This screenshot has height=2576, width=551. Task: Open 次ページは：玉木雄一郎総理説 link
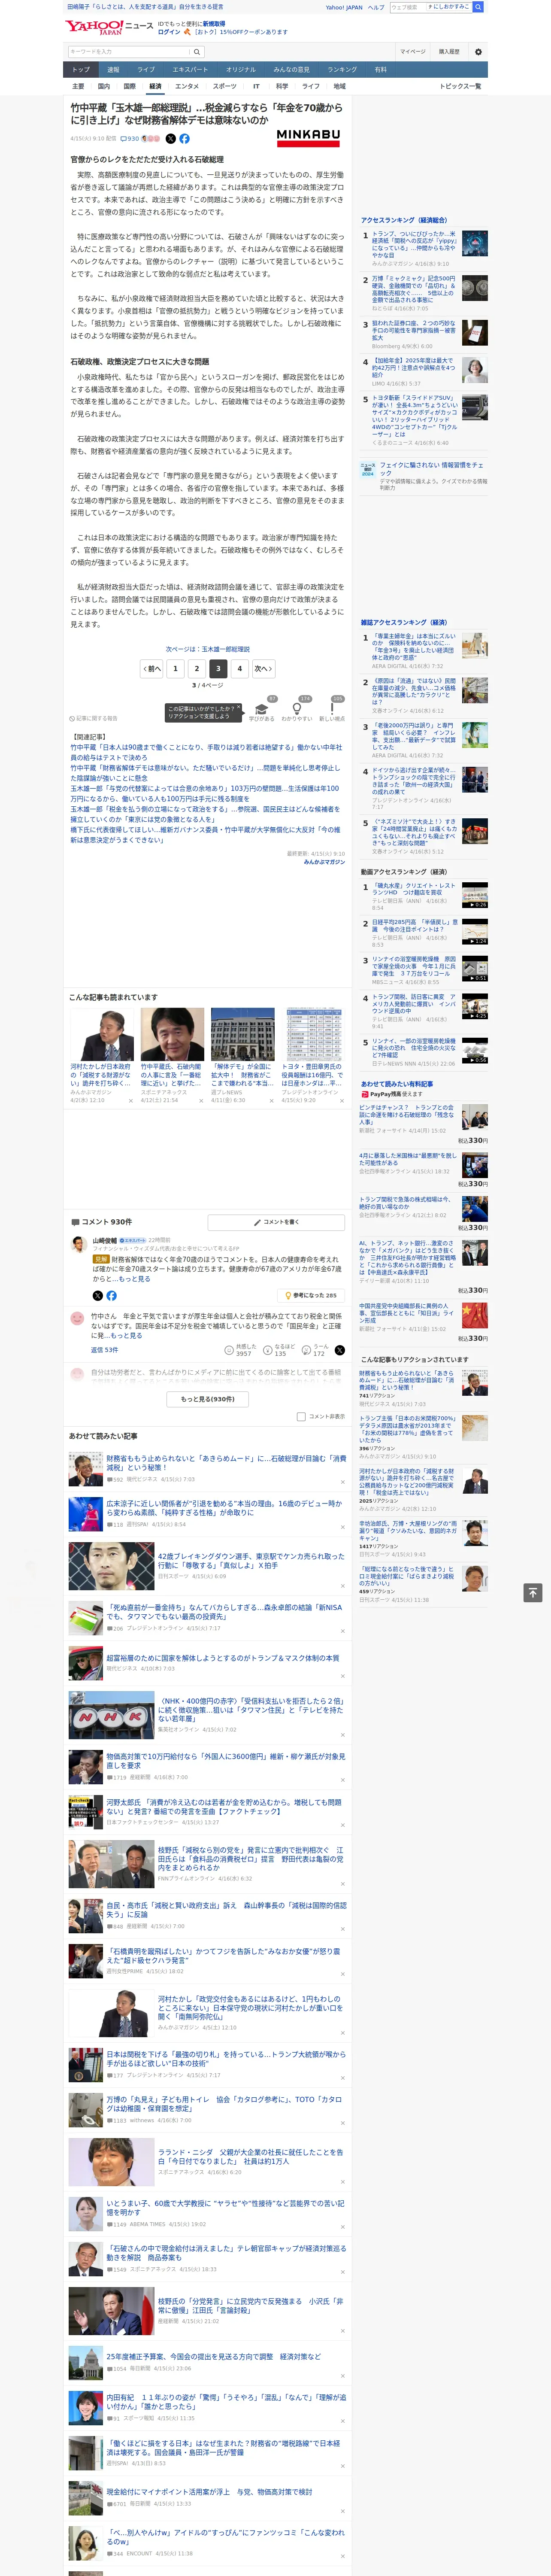pos(208,649)
